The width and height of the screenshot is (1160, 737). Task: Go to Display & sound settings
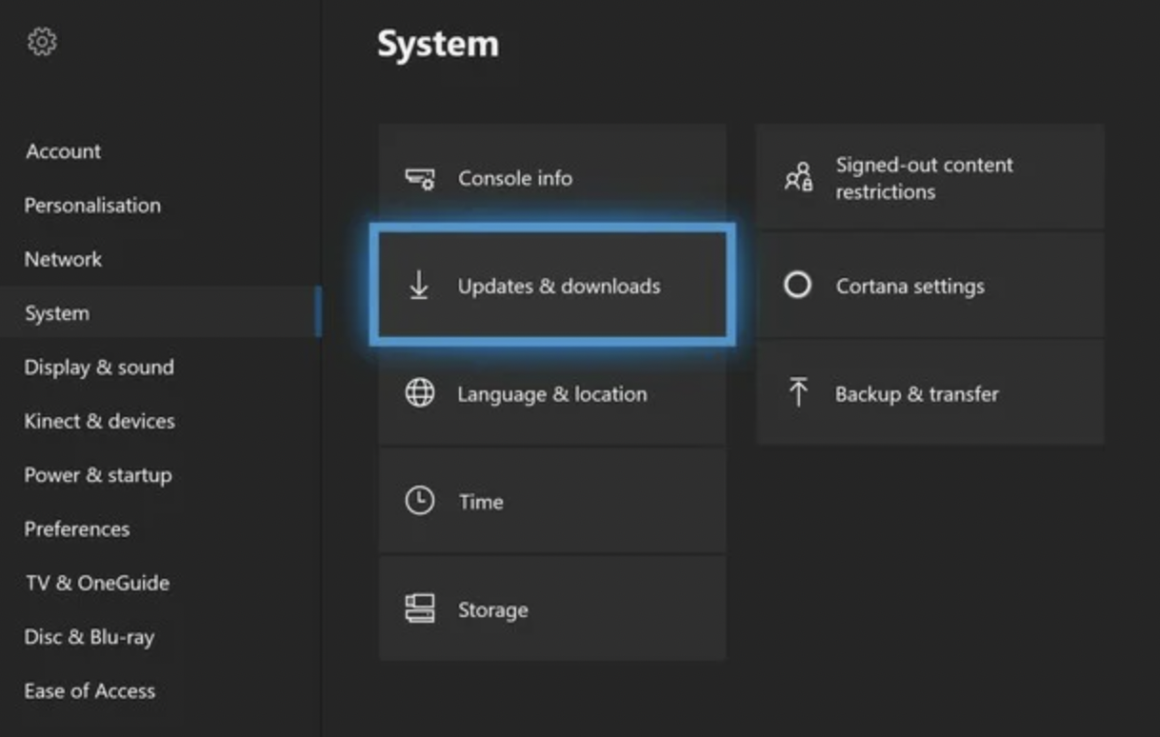(x=98, y=367)
